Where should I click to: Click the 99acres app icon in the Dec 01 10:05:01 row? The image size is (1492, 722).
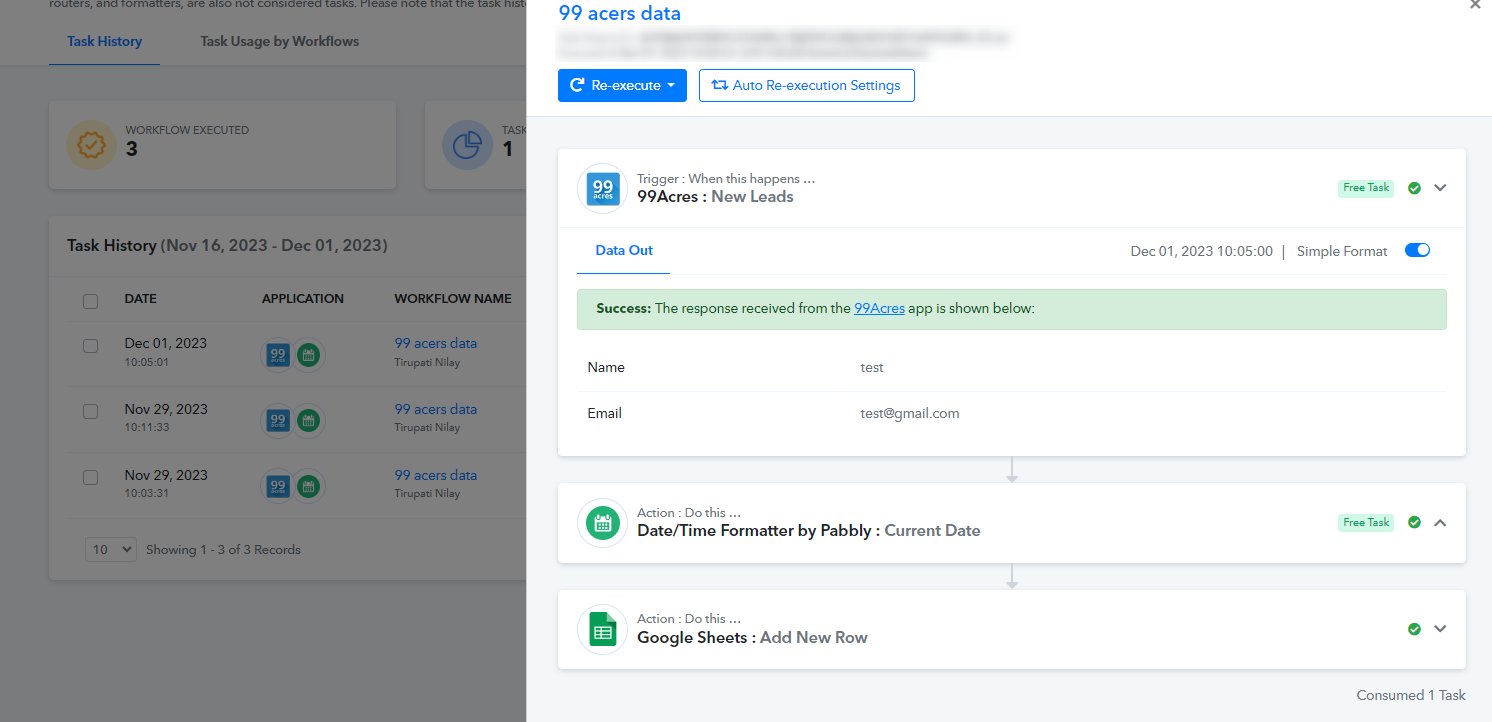(278, 354)
